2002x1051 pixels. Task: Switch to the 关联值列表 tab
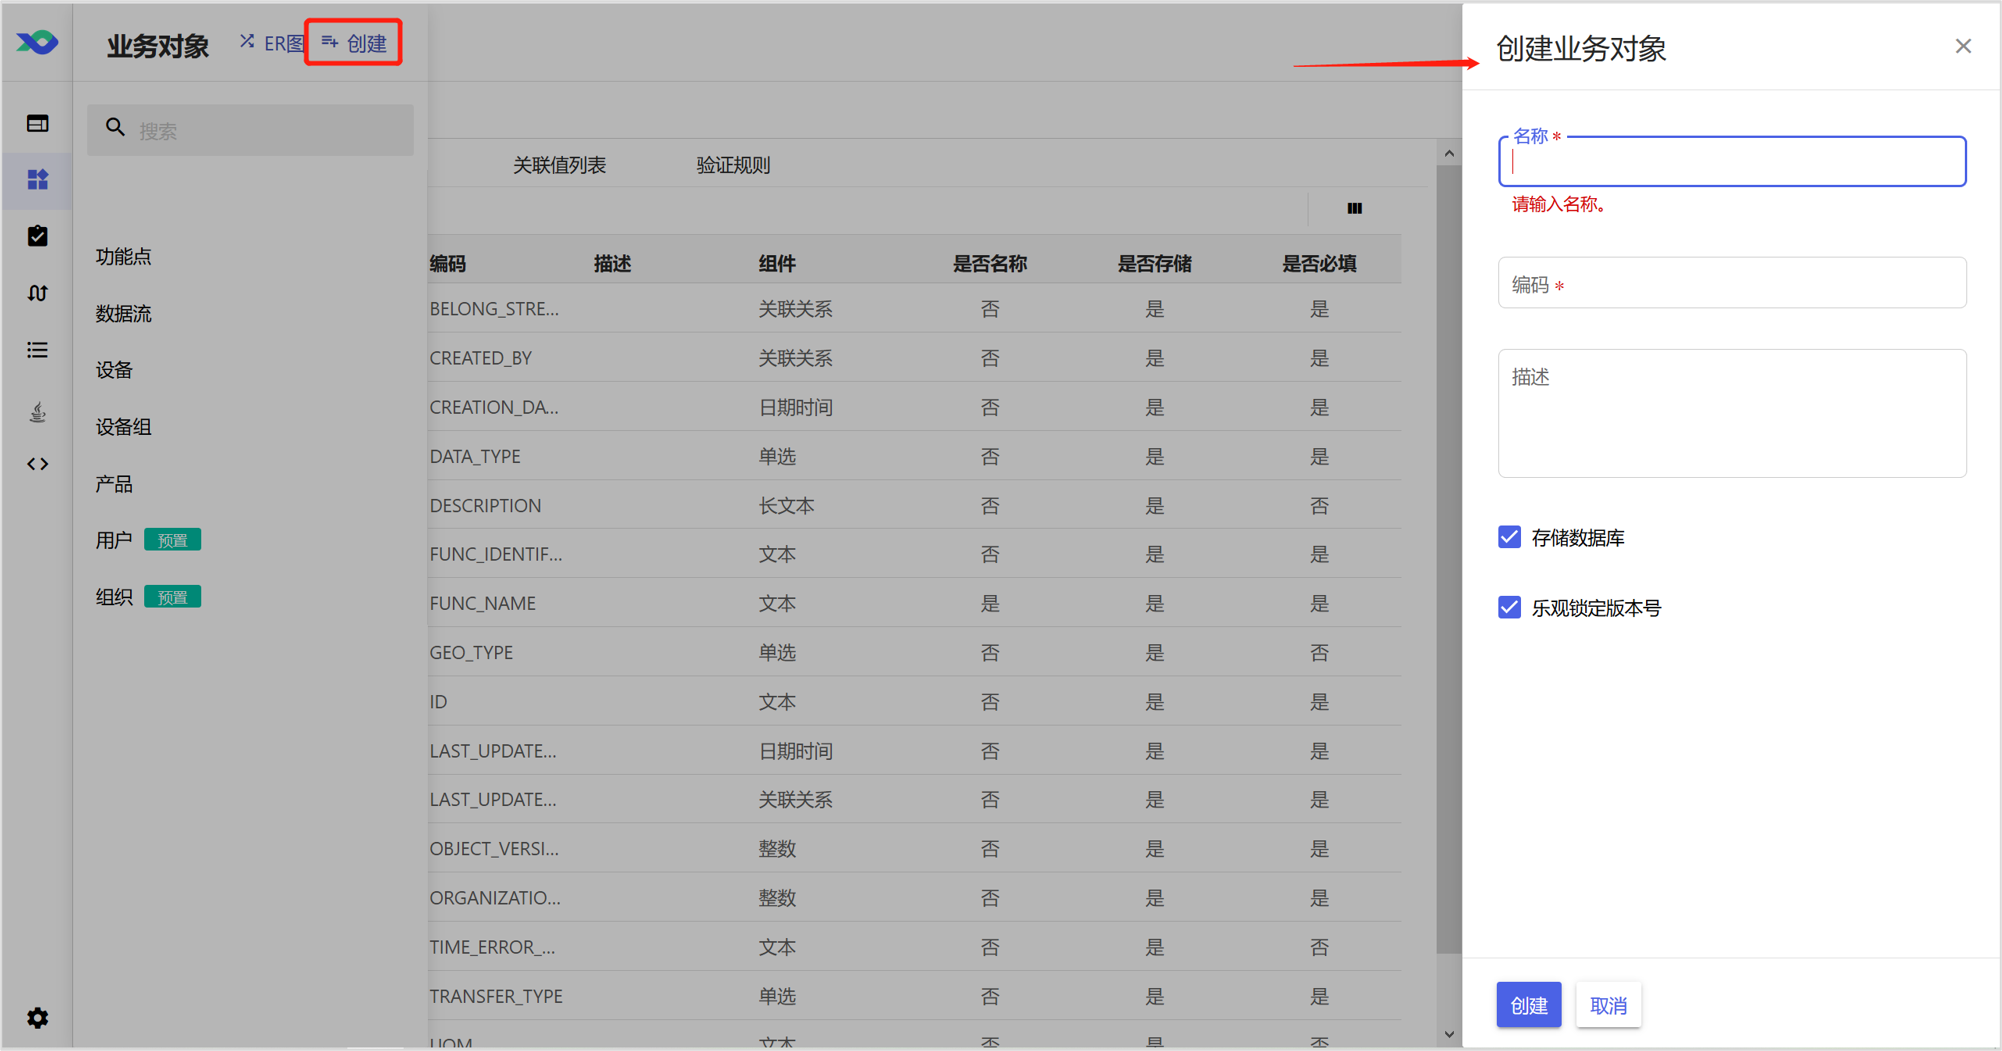(559, 165)
